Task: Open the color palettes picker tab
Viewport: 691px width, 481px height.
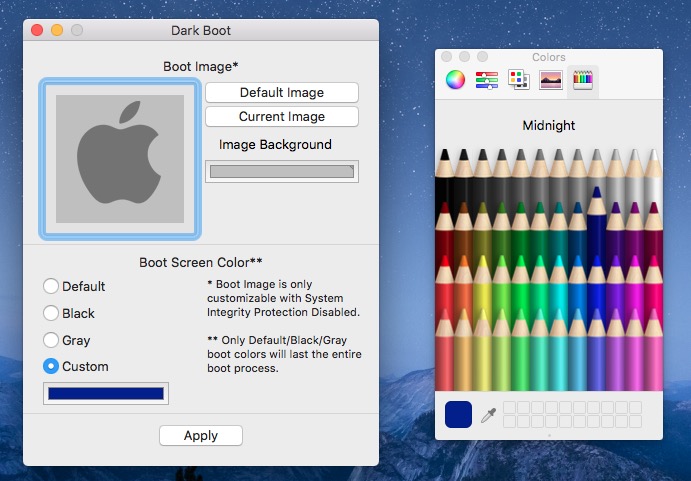Action: click(518, 80)
